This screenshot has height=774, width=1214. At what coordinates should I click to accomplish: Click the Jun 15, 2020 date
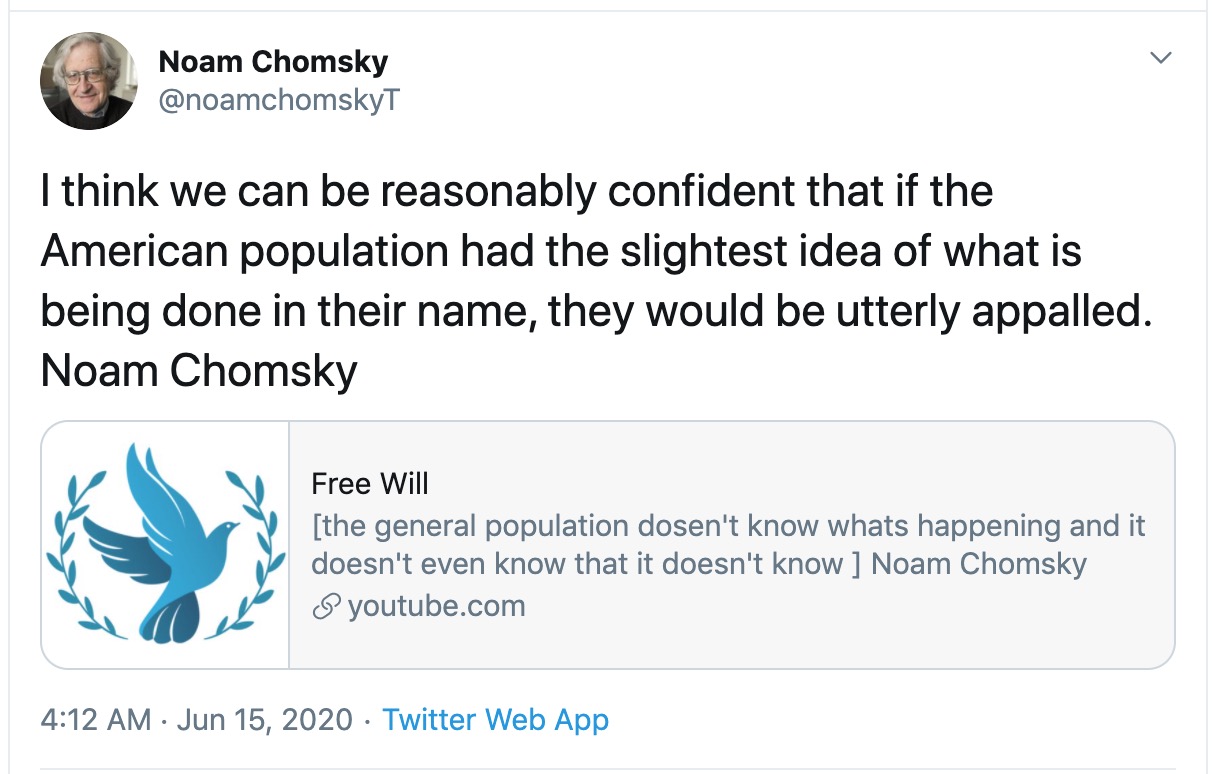coord(265,720)
